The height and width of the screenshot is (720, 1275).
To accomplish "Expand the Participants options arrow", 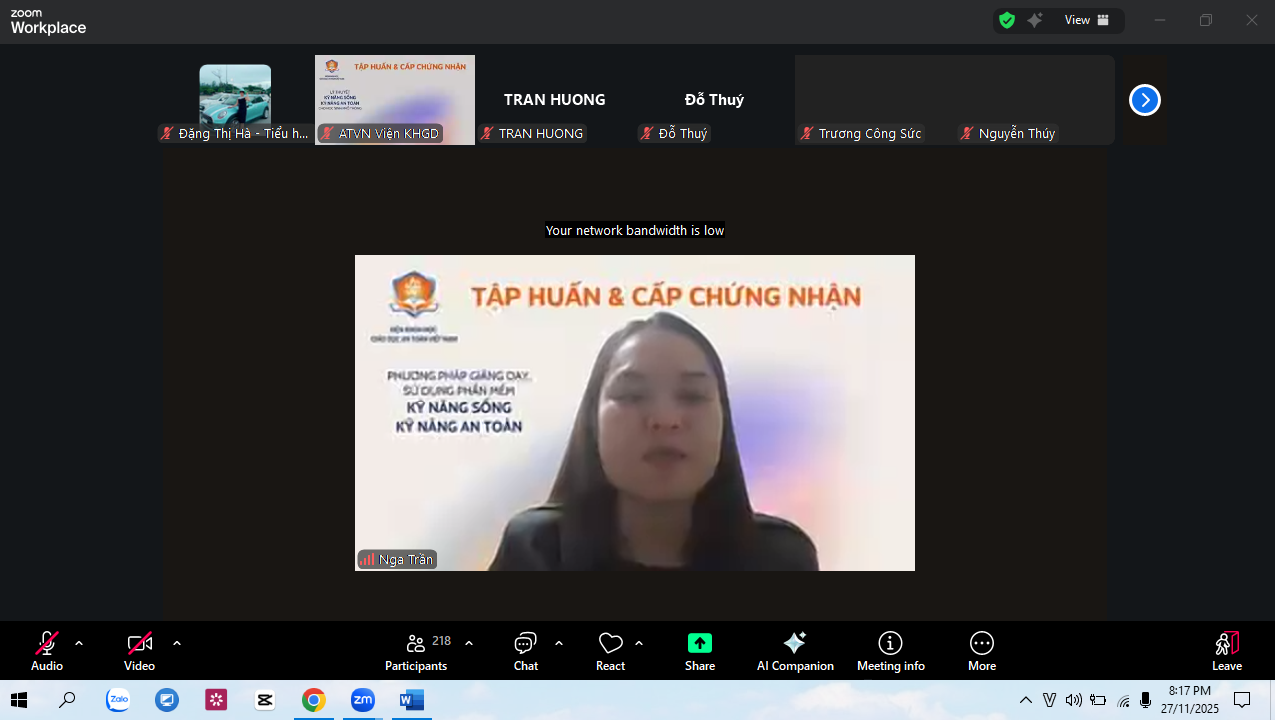I will pos(469,643).
